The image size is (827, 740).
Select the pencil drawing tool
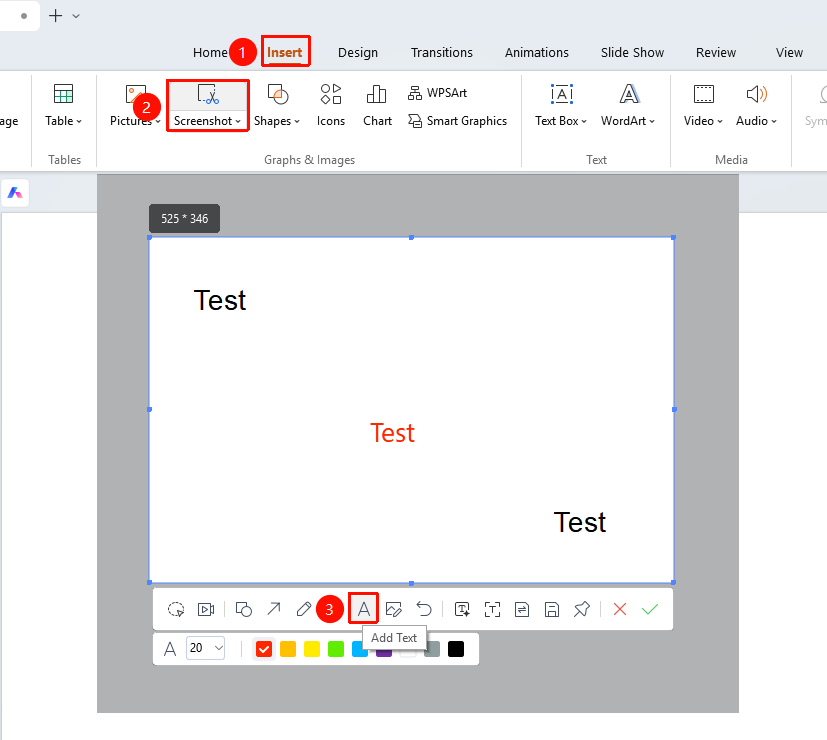point(304,609)
